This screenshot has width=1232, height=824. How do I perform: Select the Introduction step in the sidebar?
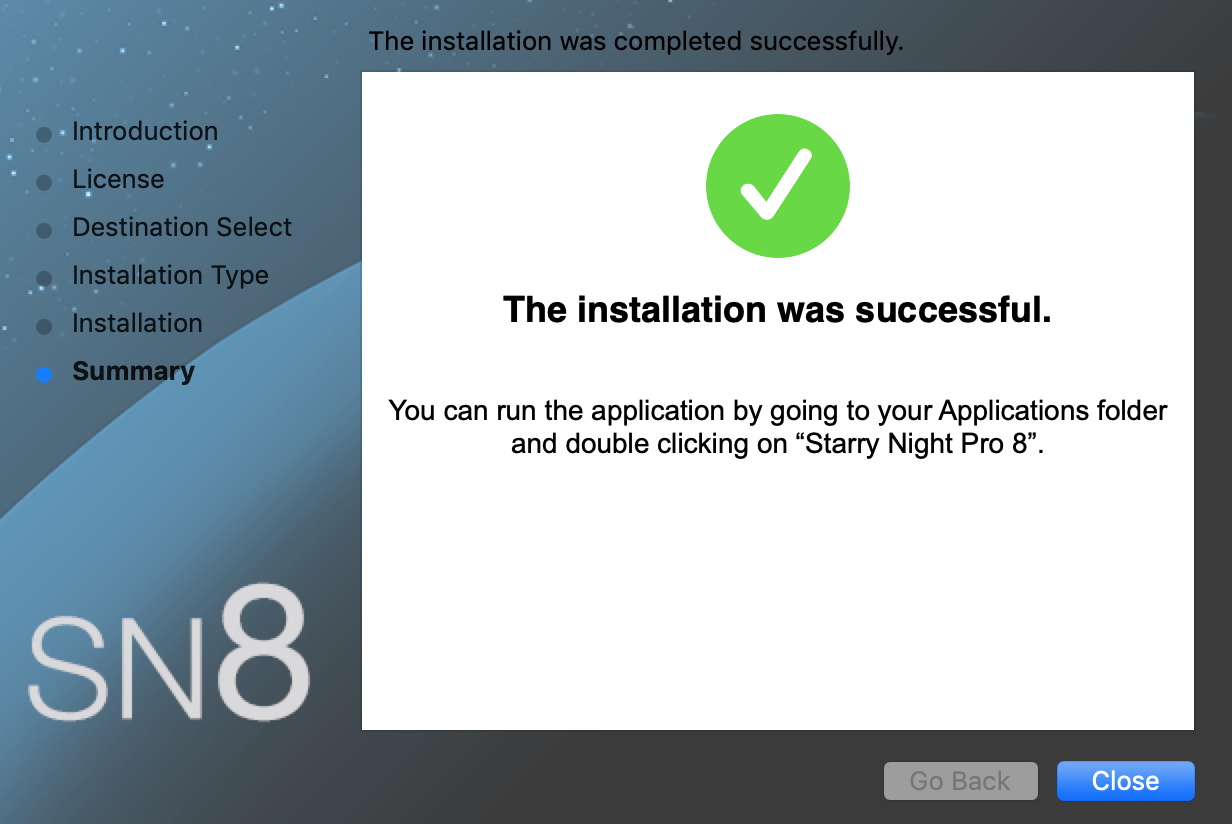[145, 131]
